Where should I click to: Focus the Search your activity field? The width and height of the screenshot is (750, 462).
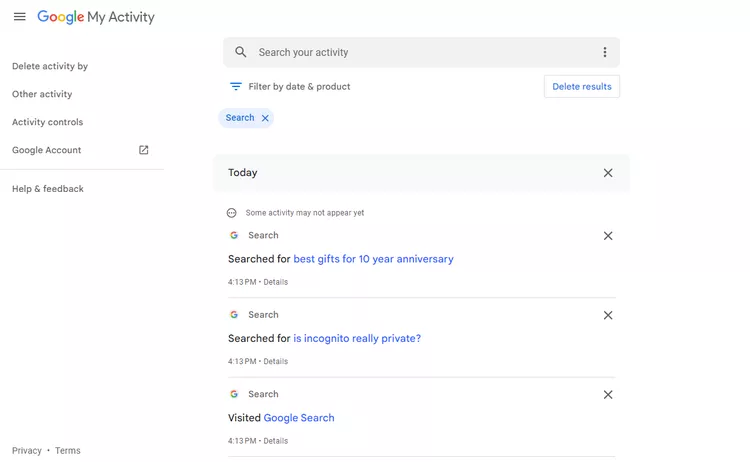(x=421, y=52)
